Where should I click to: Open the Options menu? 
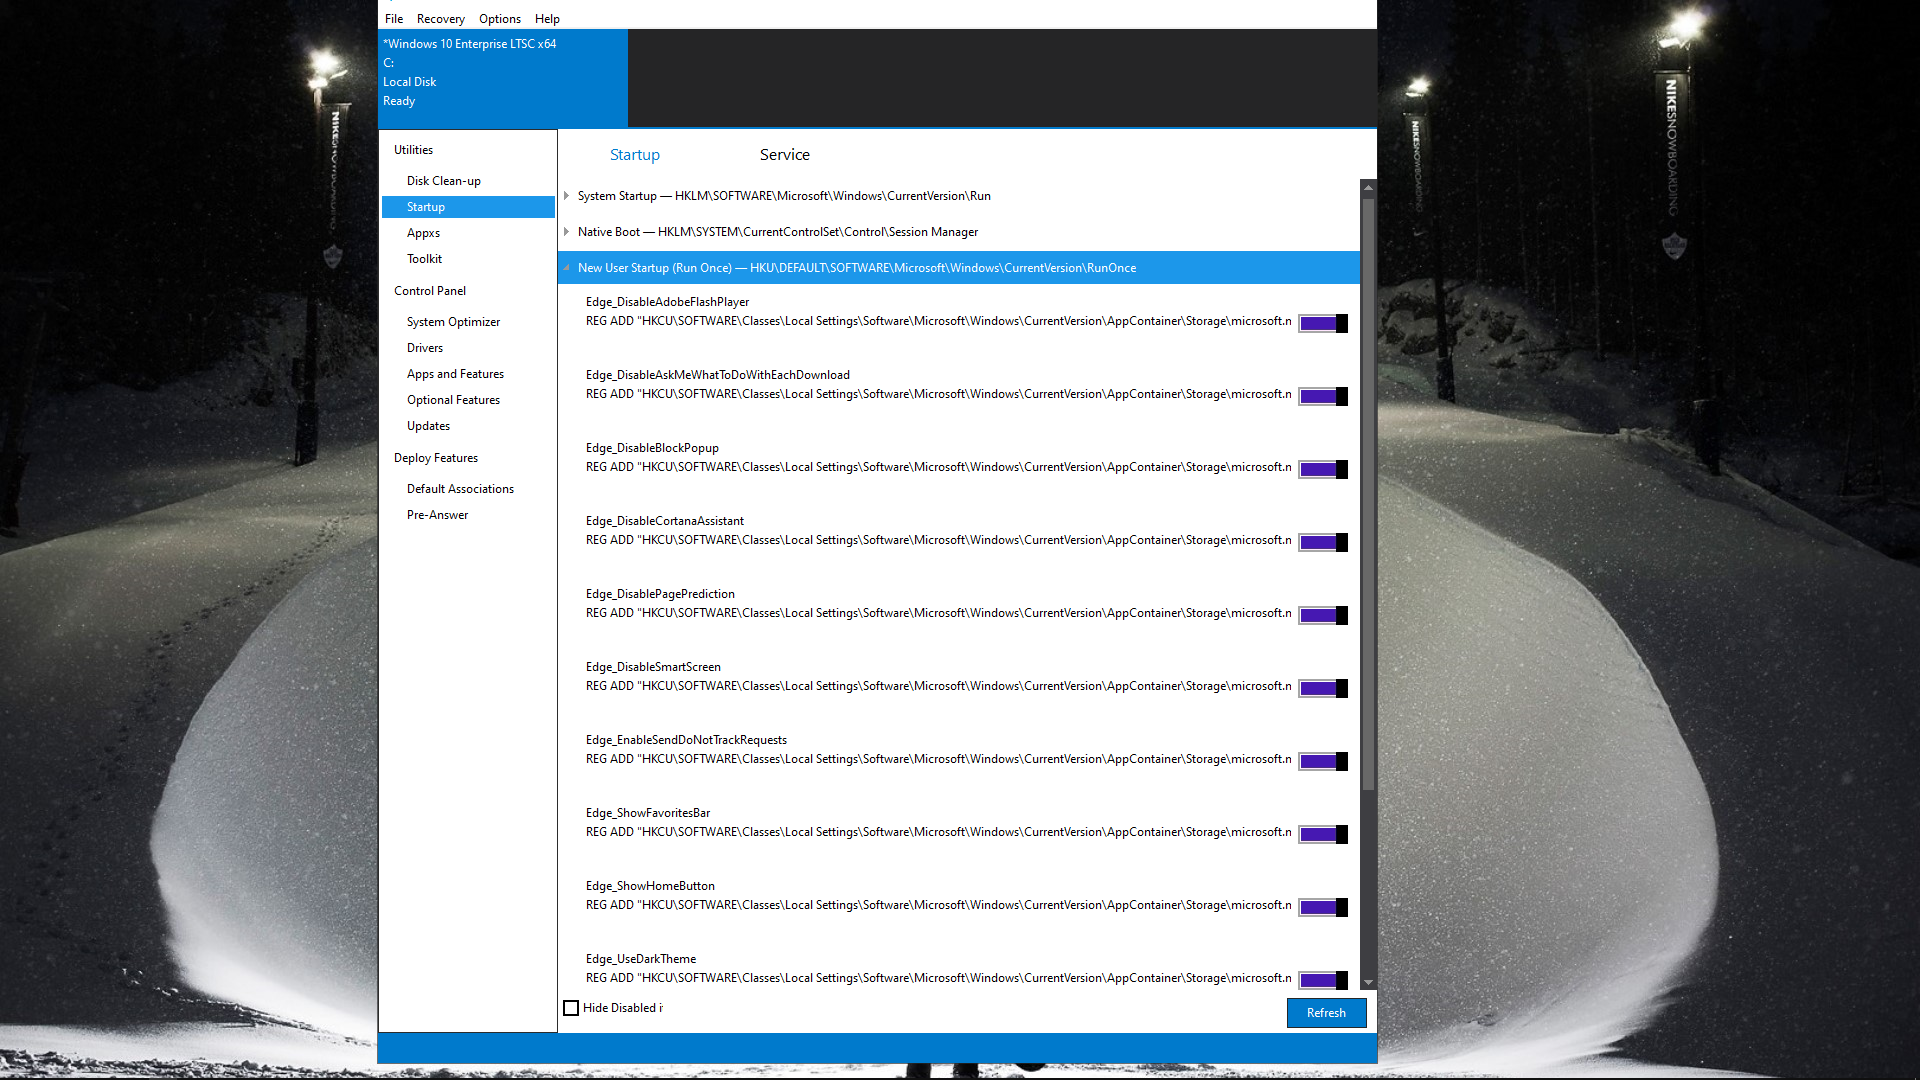tap(499, 19)
